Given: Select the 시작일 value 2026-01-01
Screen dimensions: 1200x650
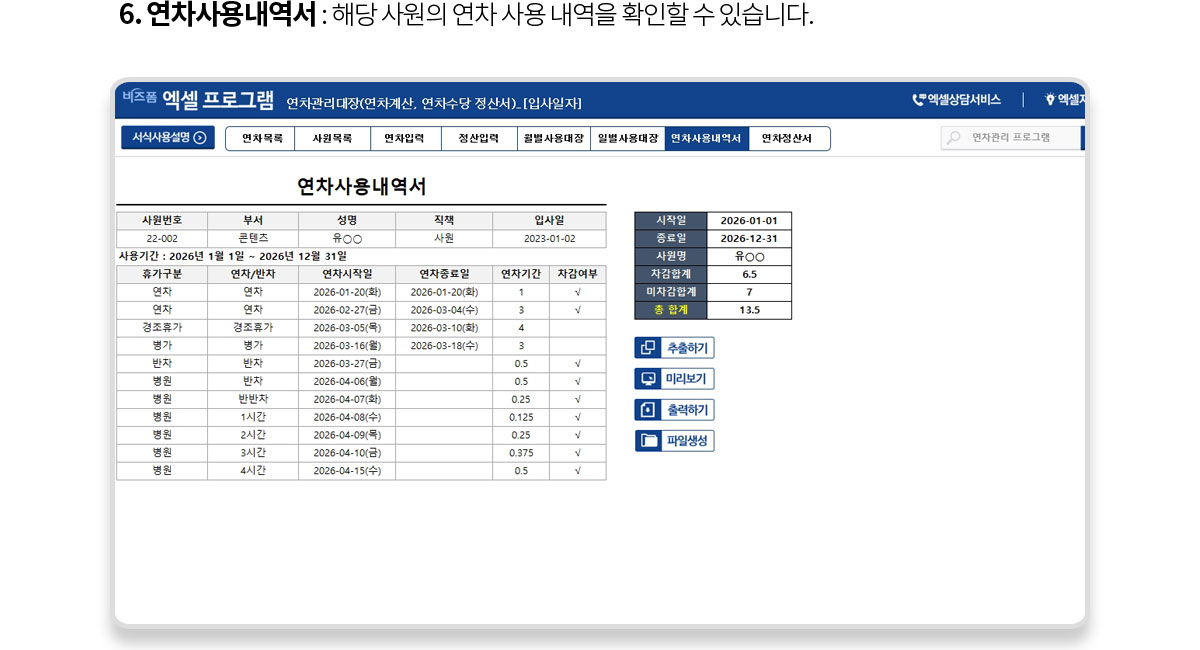Looking at the screenshot, I should point(749,221).
